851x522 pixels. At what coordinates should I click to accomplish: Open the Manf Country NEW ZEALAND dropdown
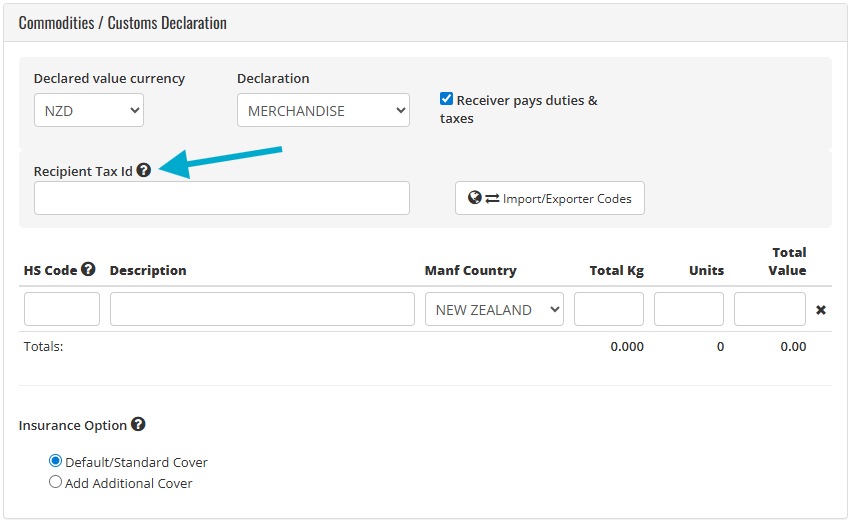click(494, 310)
